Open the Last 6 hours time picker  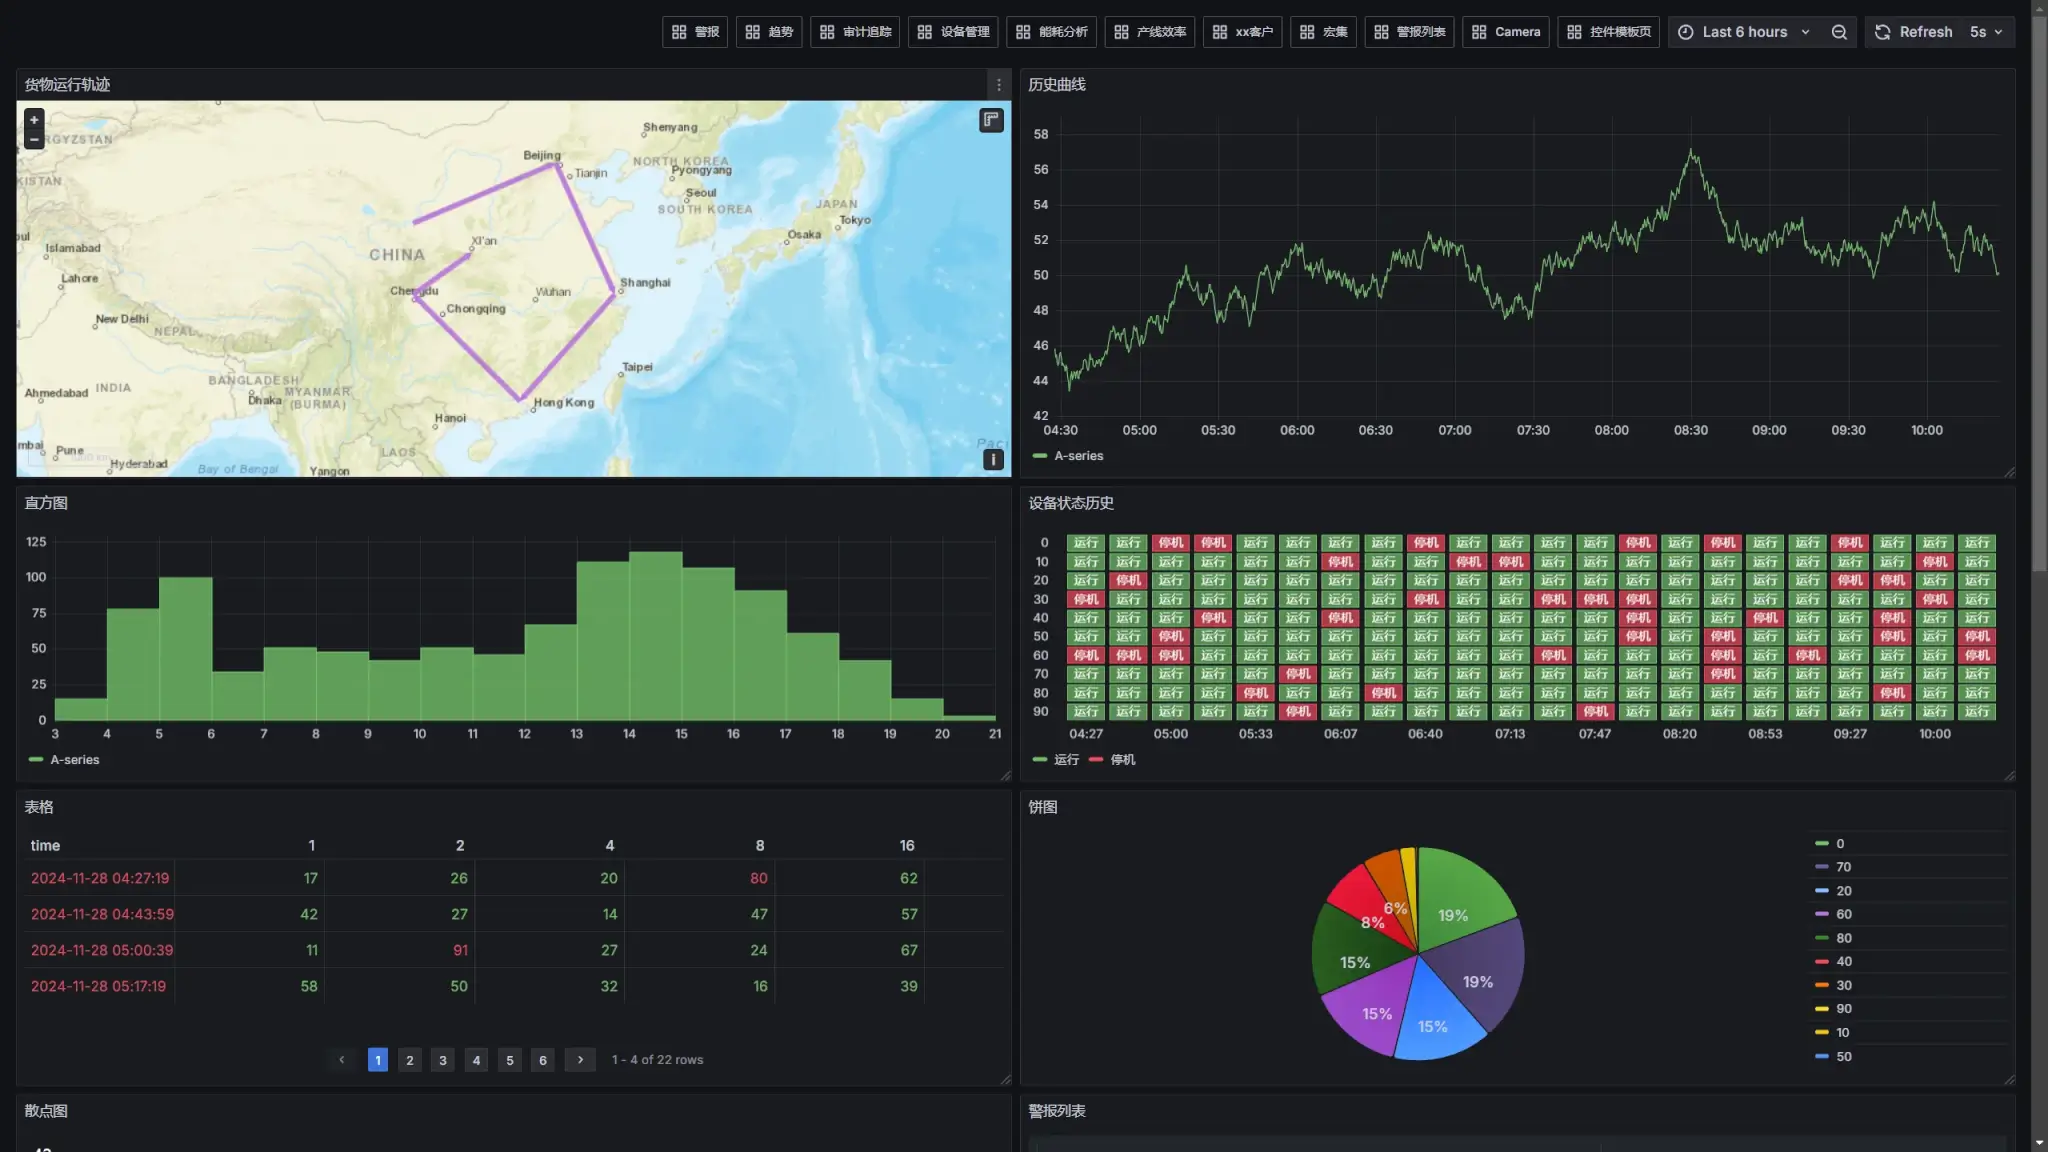[1745, 32]
